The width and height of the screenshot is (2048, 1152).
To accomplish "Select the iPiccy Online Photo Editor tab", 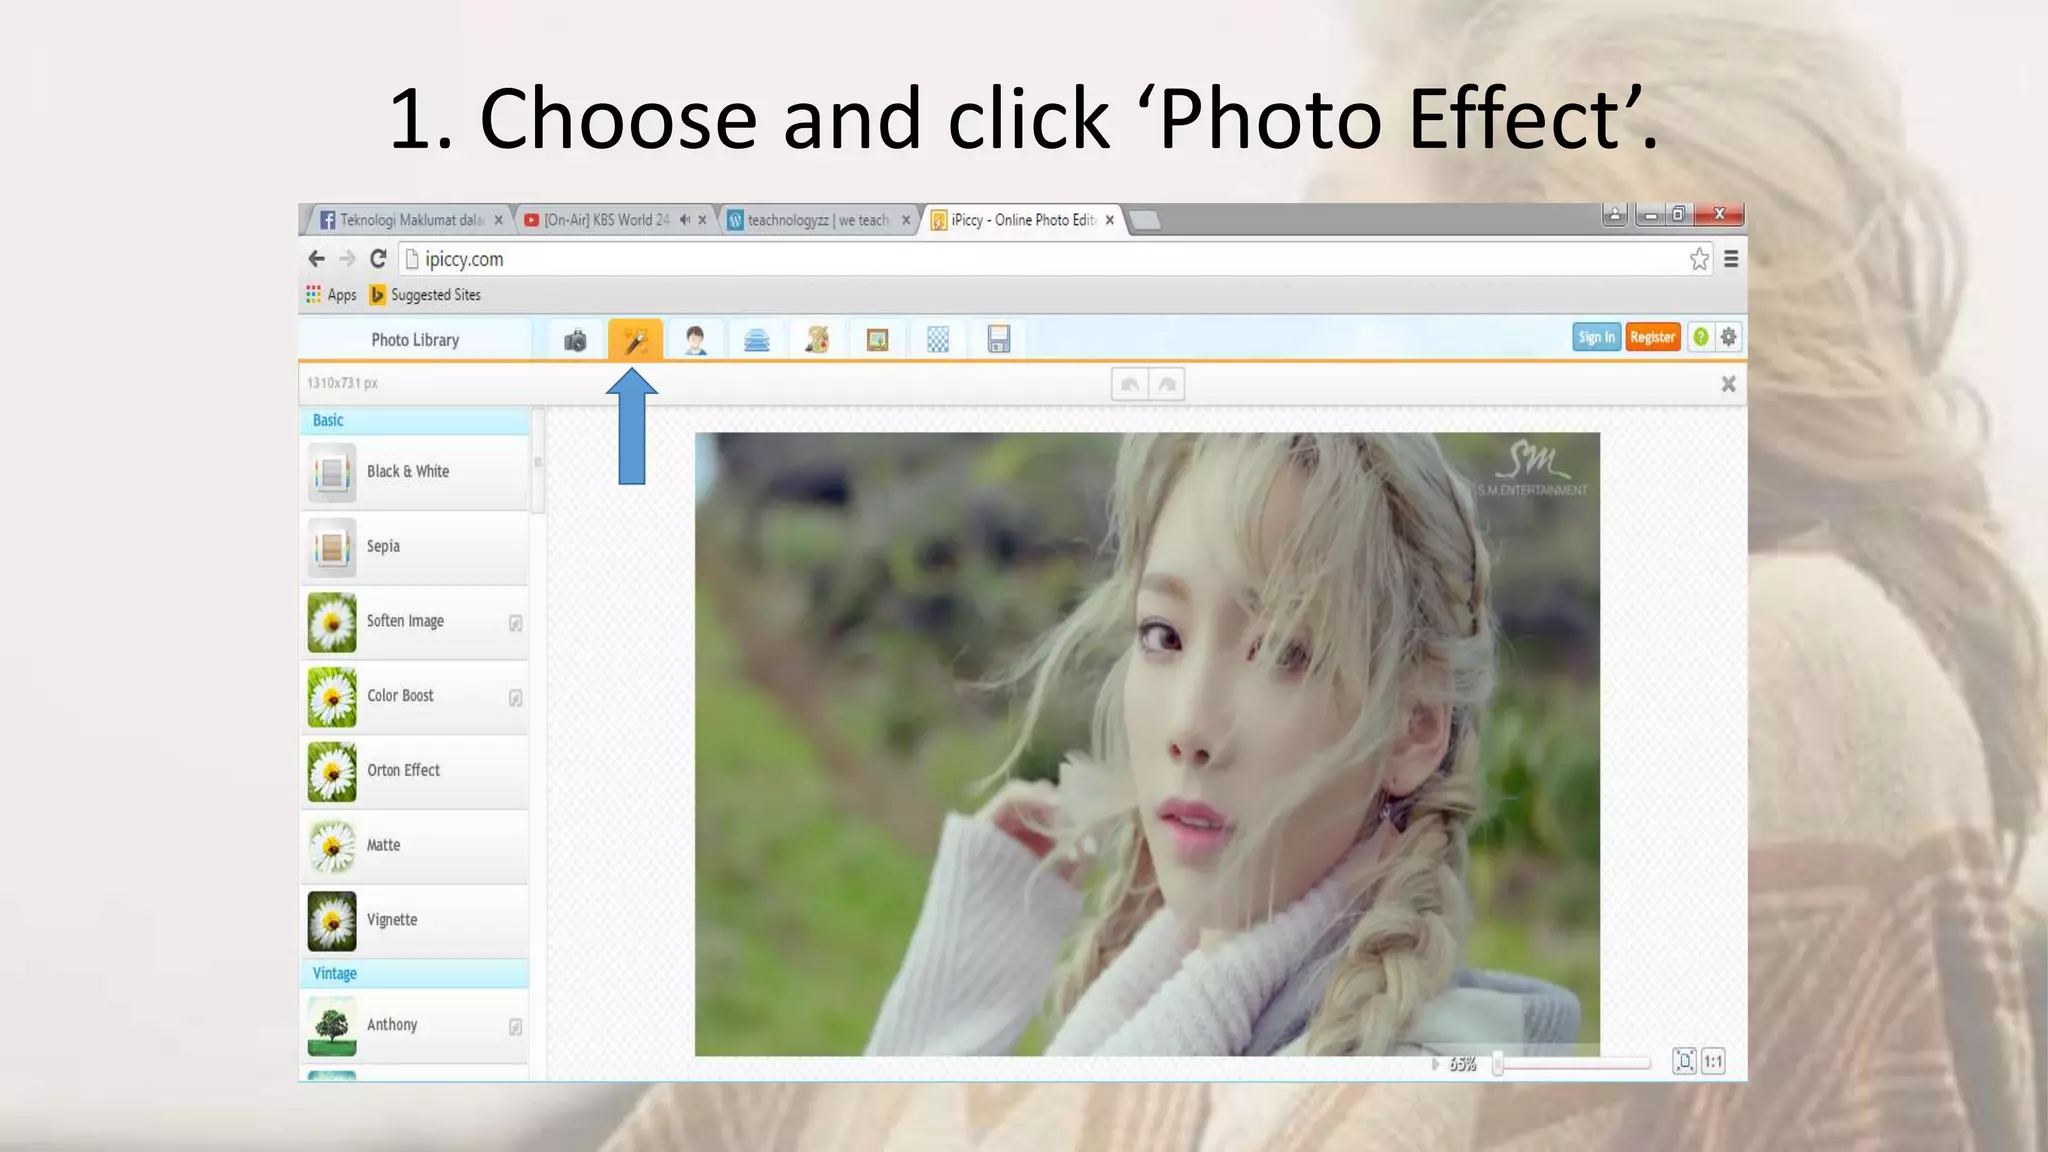I will (x=1020, y=220).
